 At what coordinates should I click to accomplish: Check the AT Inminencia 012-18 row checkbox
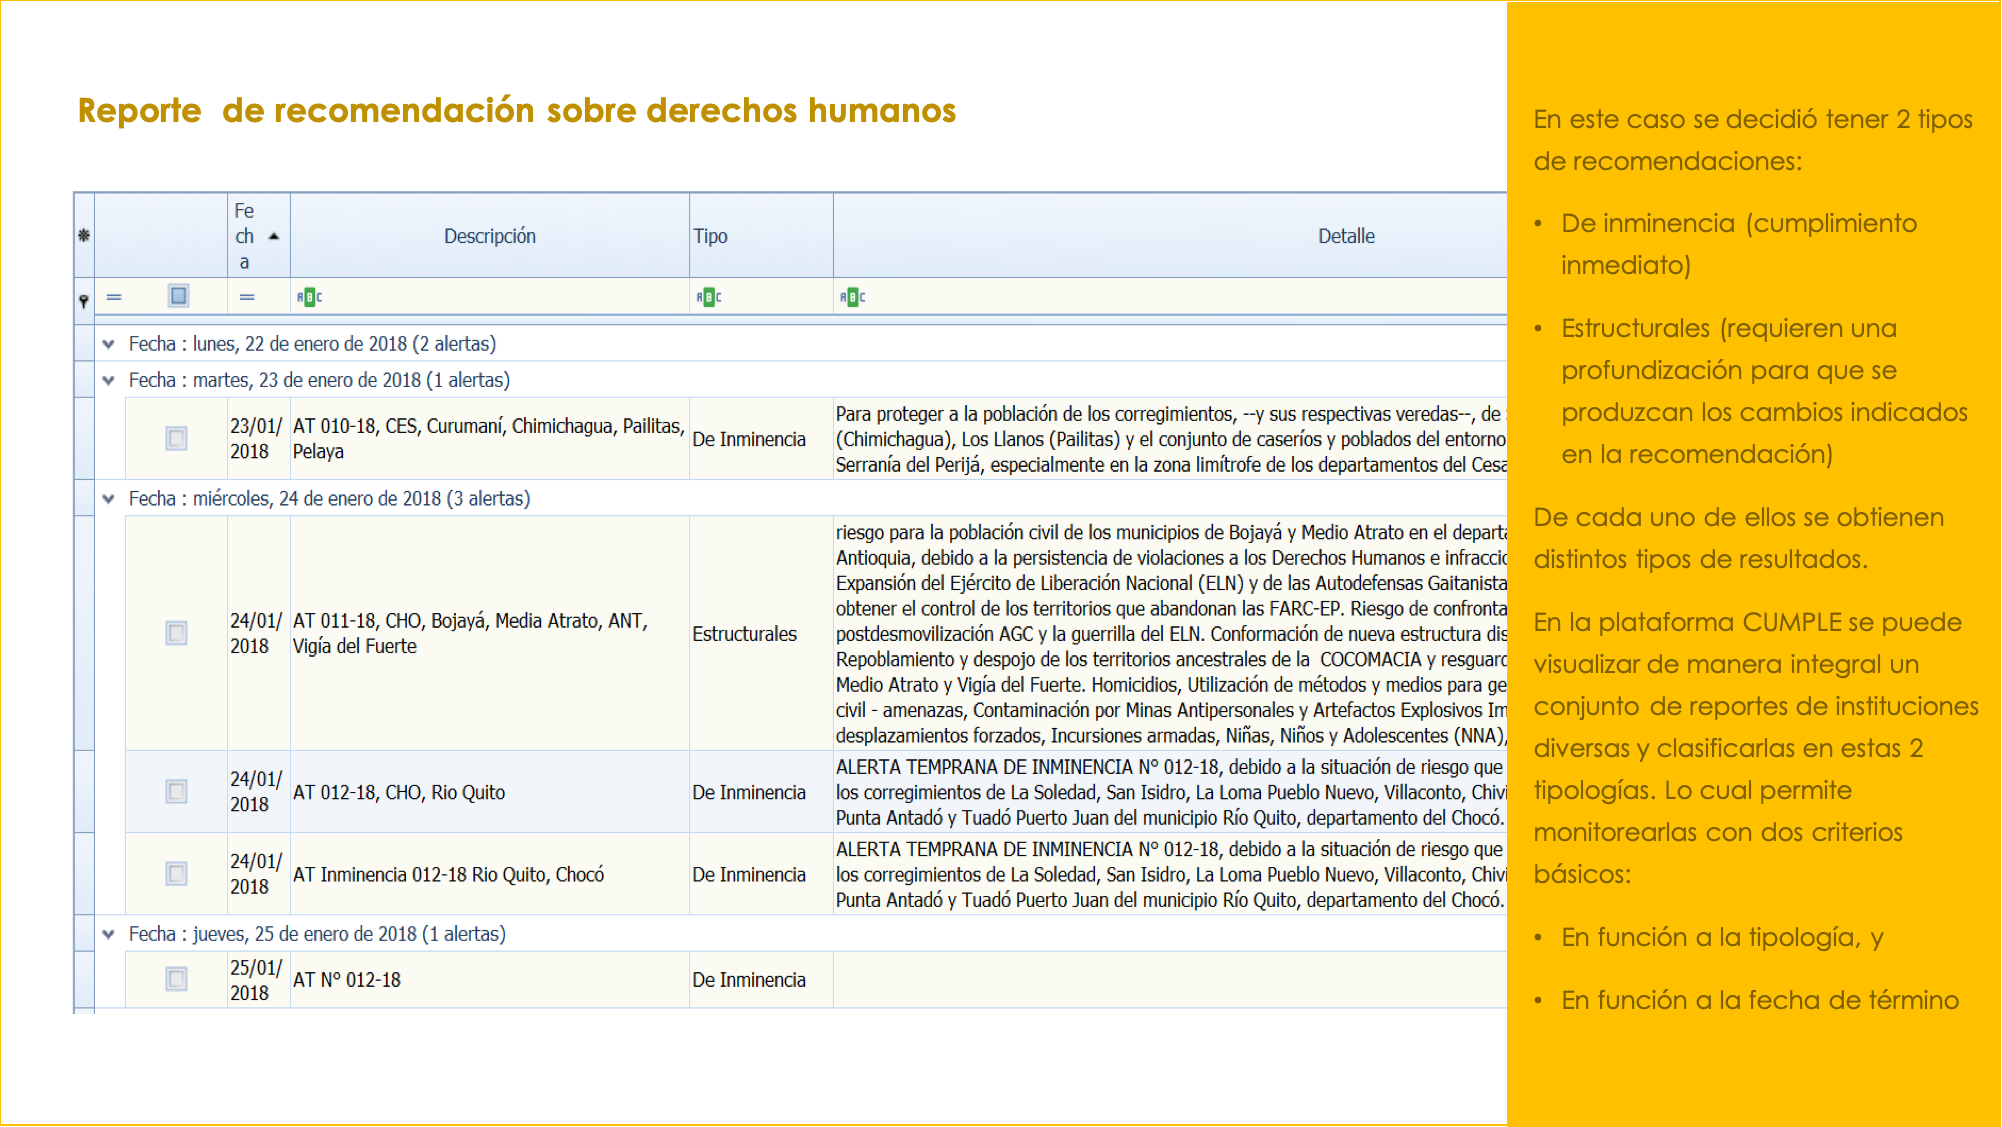pos(177,873)
